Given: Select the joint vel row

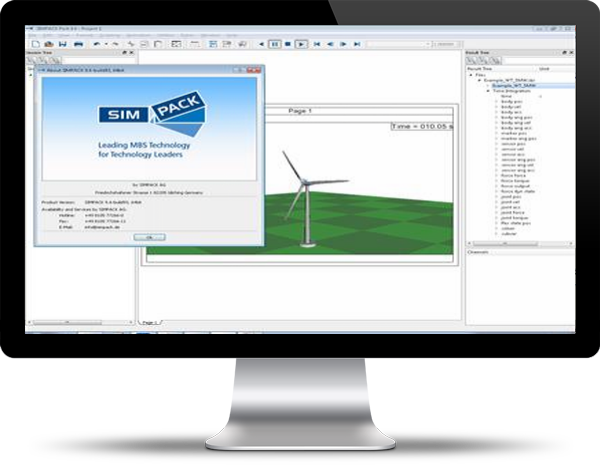Looking at the screenshot, I should [510, 202].
